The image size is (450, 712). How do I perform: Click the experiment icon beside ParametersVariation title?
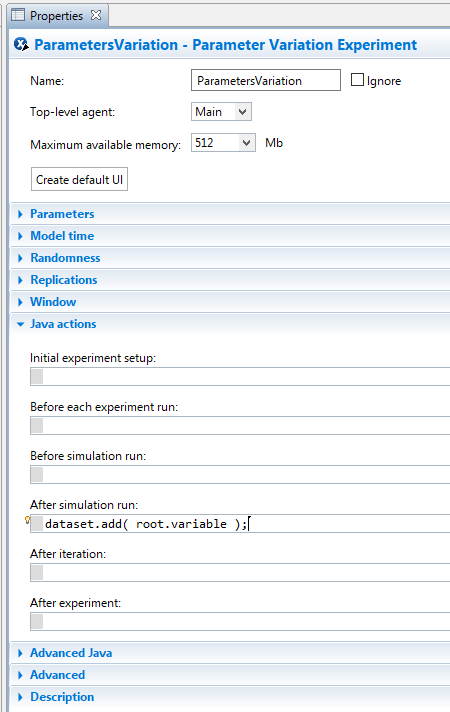coord(21,44)
